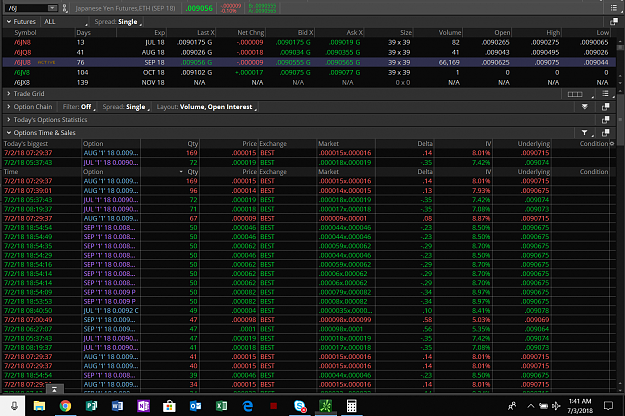Select the 7/2/18 07:39:01 trade row
The width and height of the screenshot is (625, 416).
click(x=306, y=190)
